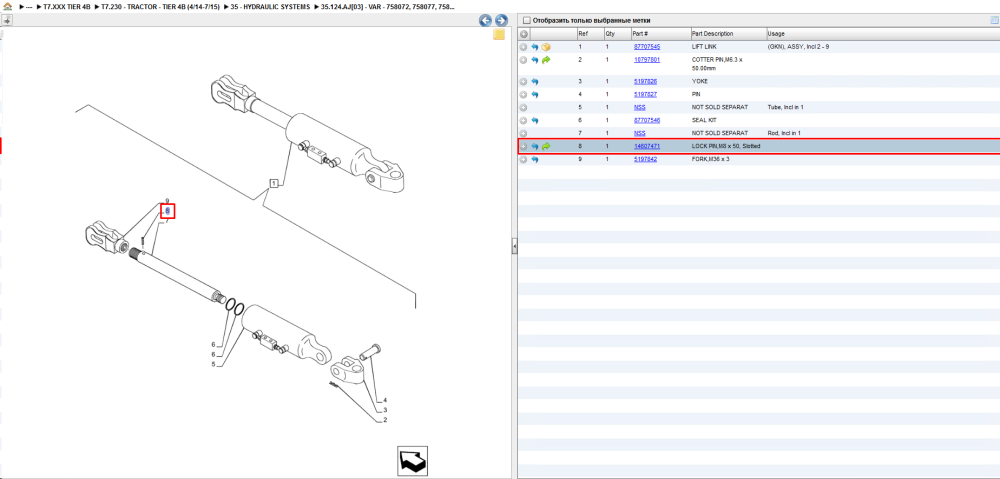The width and height of the screenshot is (1000, 479).
Task: Sort by Part Description column header
Action: 728,34
